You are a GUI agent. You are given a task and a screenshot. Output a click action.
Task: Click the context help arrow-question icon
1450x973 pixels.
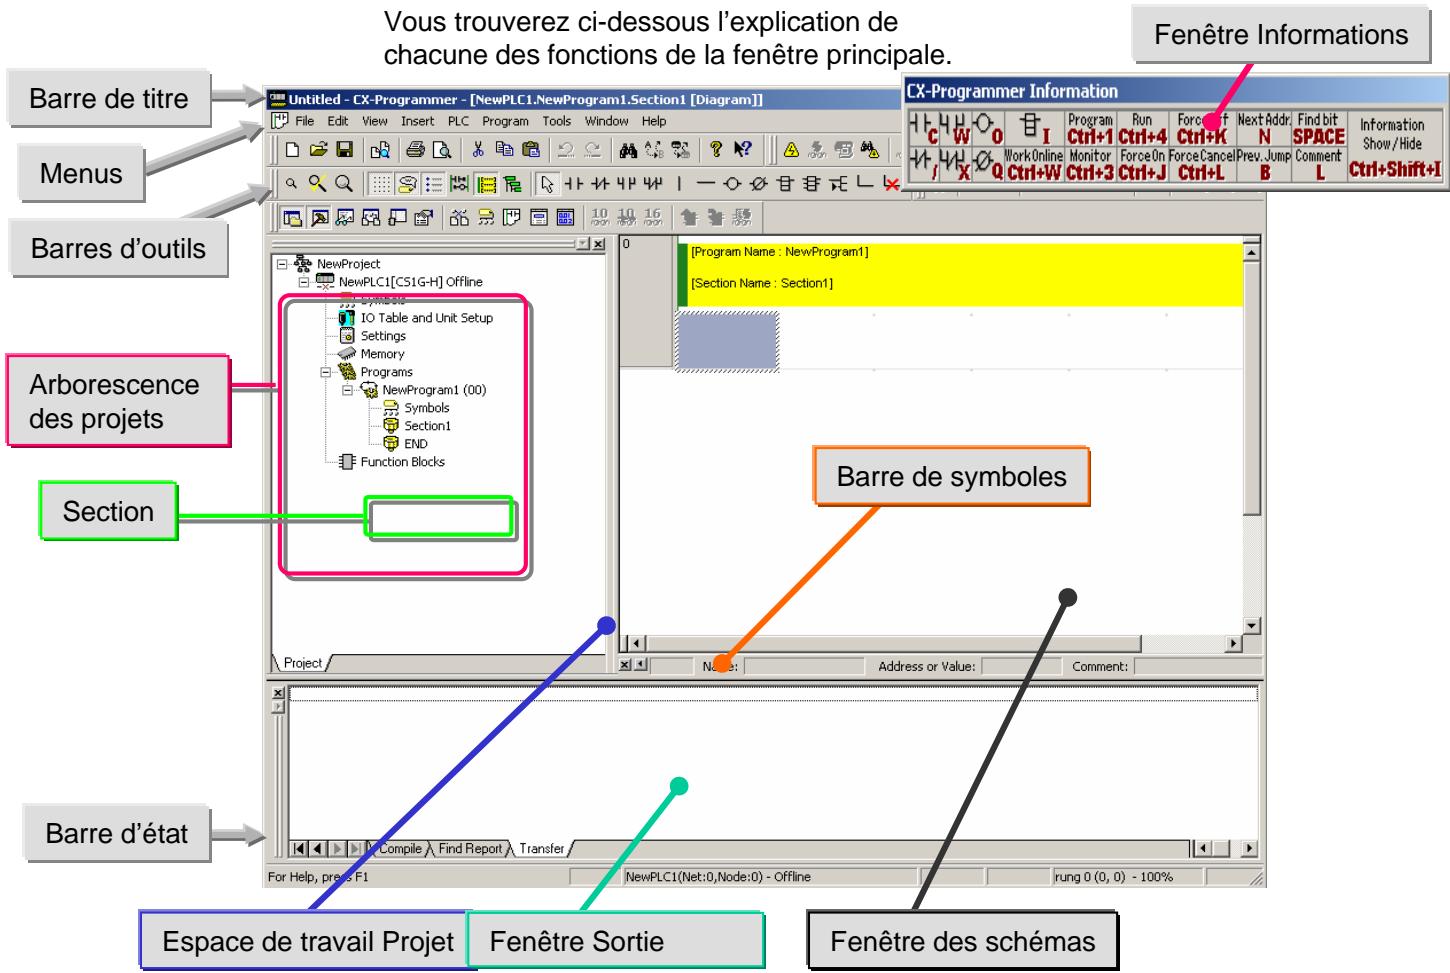click(x=743, y=150)
